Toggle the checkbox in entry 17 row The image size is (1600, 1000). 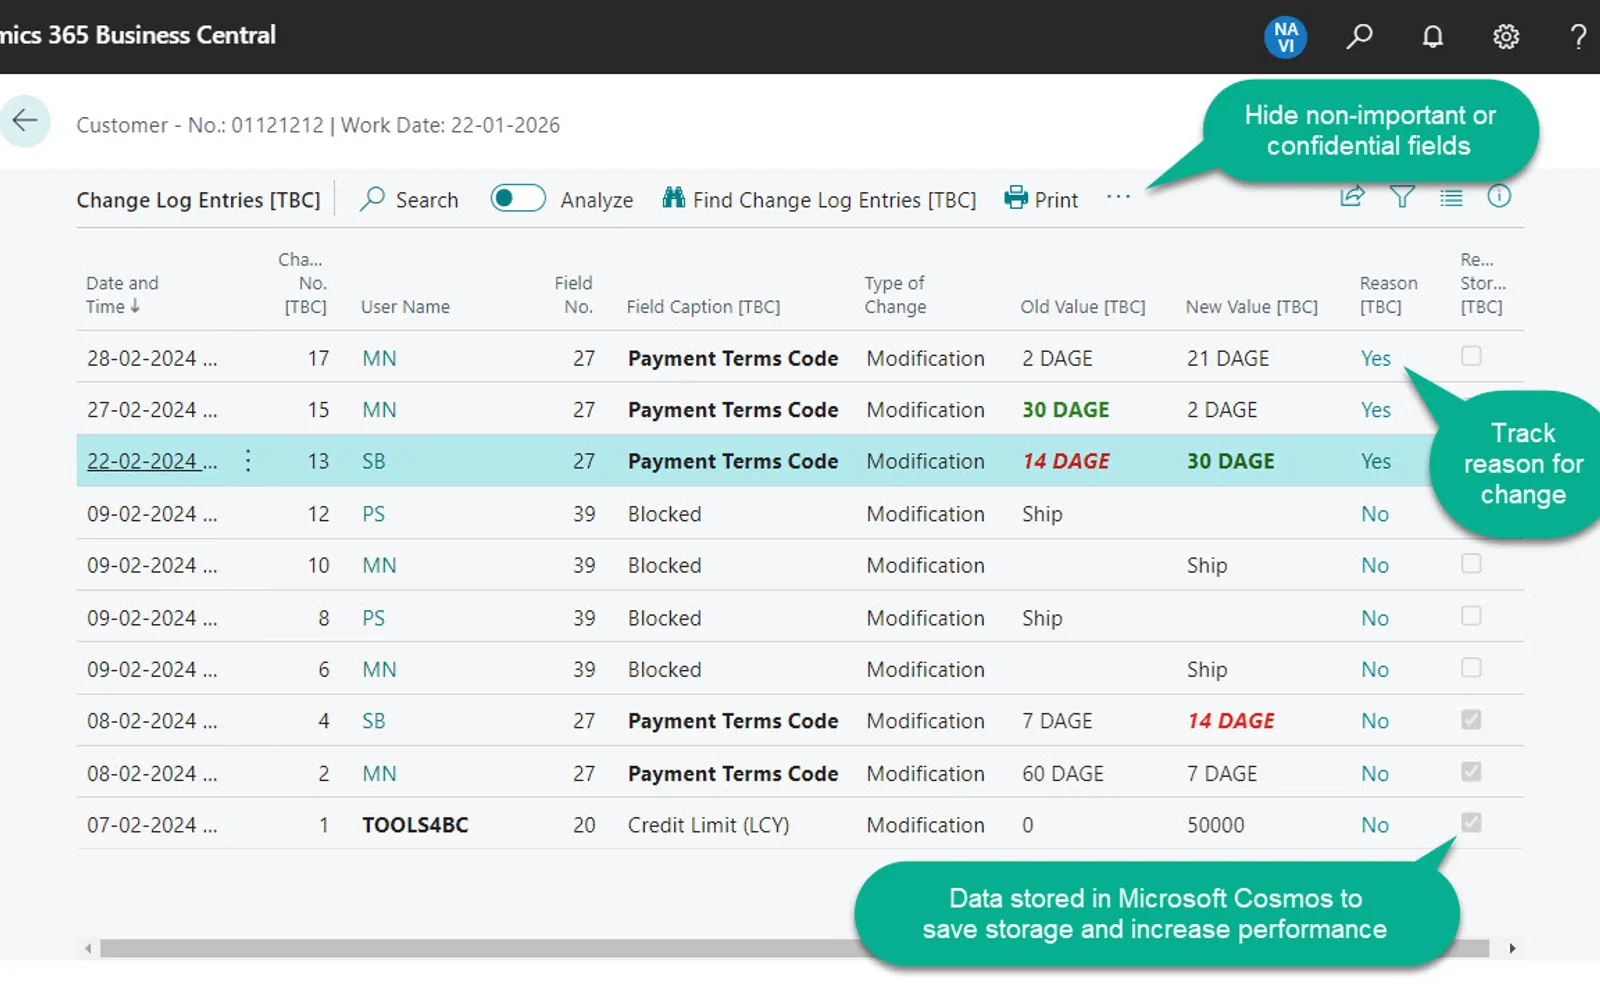pos(1471,356)
